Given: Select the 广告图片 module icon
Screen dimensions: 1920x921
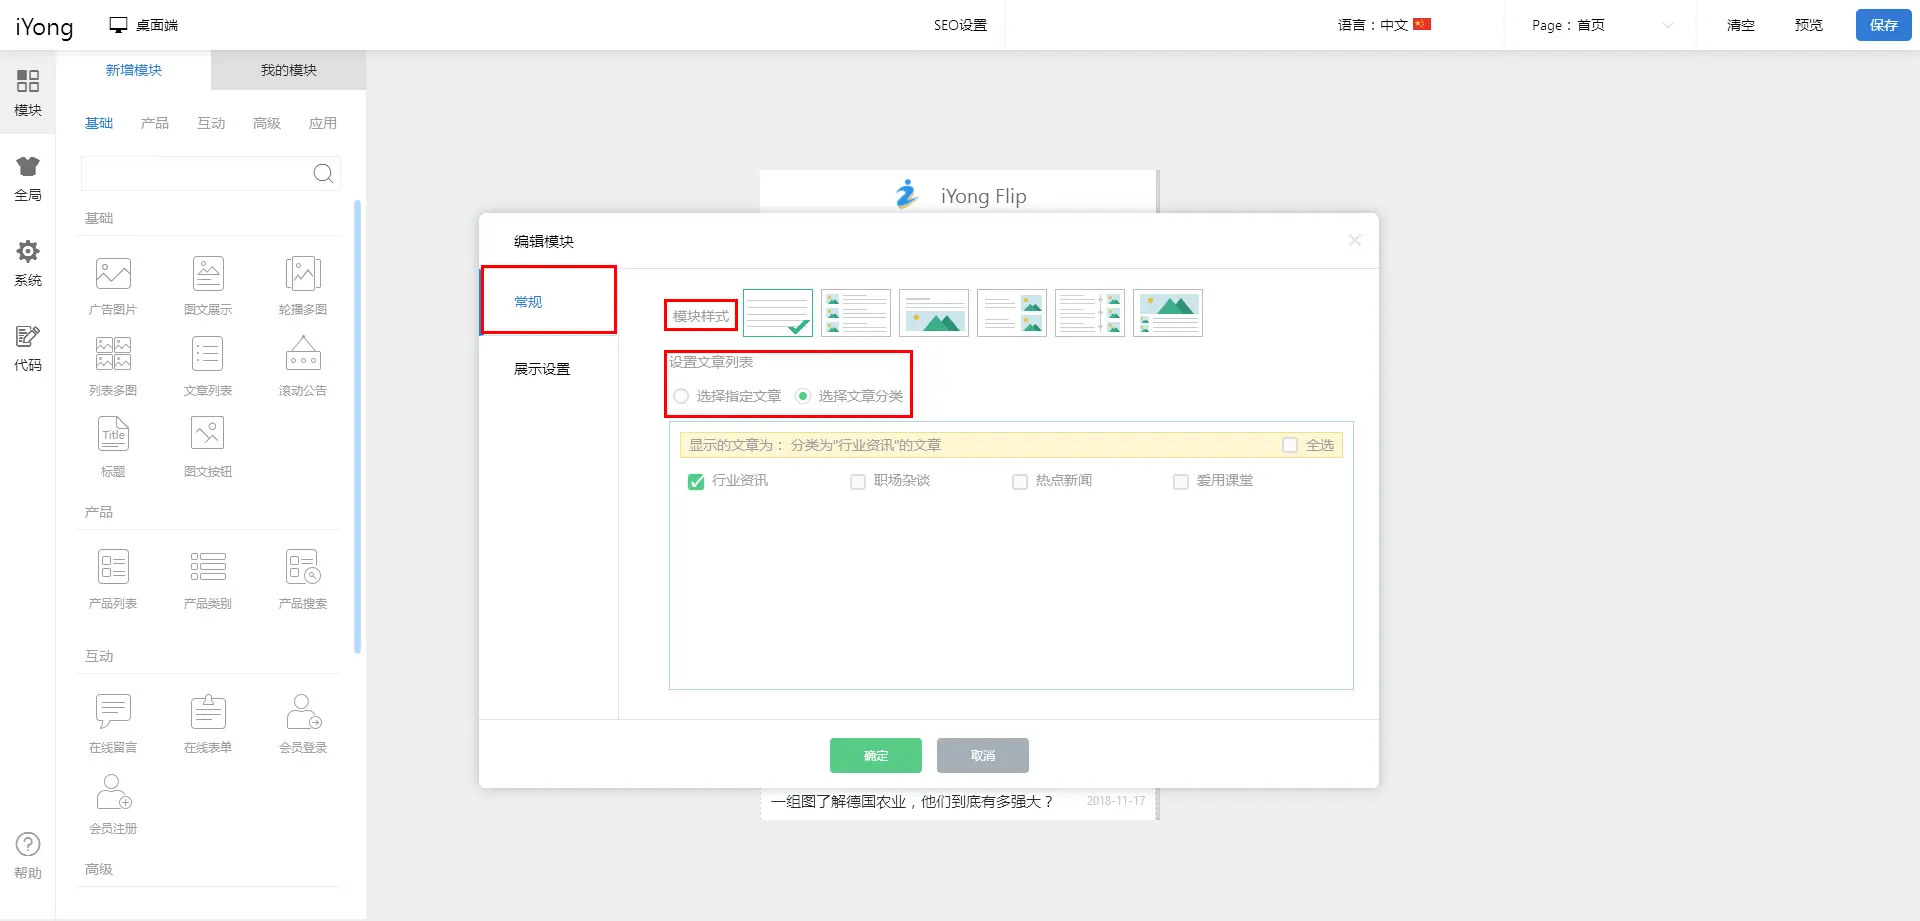Looking at the screenshot, I should coord(113,274).
